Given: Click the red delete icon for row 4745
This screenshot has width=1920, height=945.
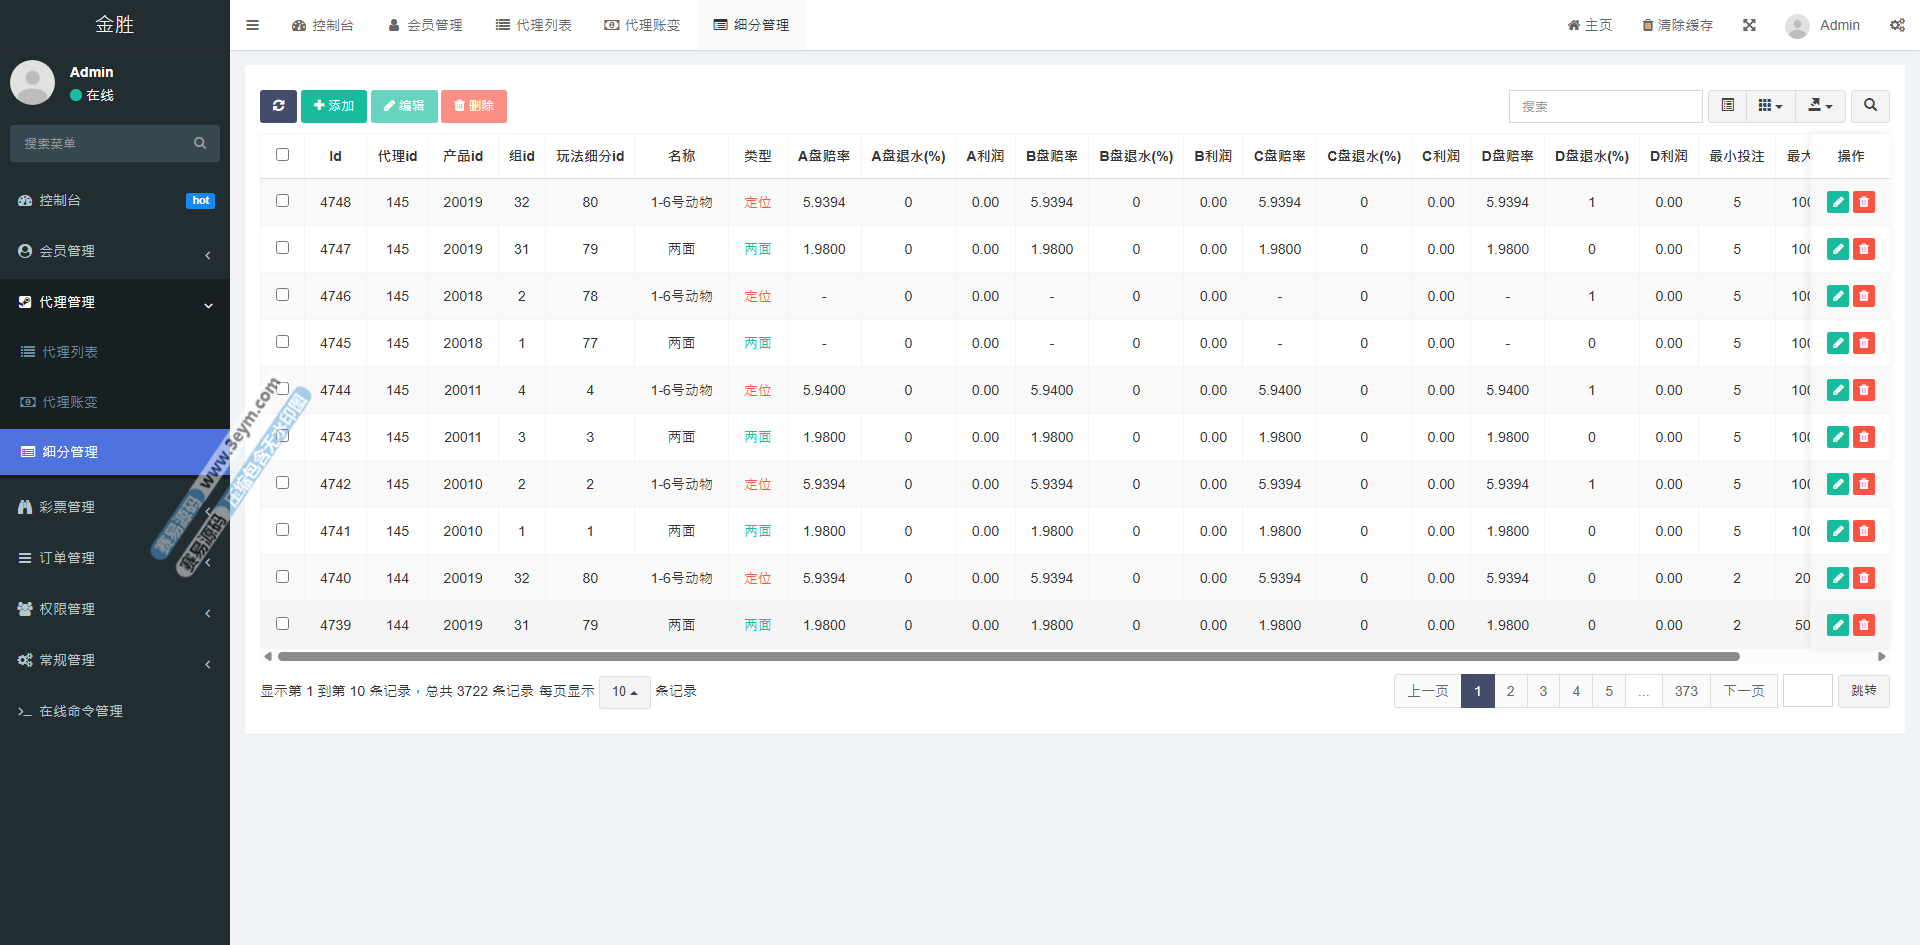Looking at the screenshot, I should click(x=1864, y=343).
